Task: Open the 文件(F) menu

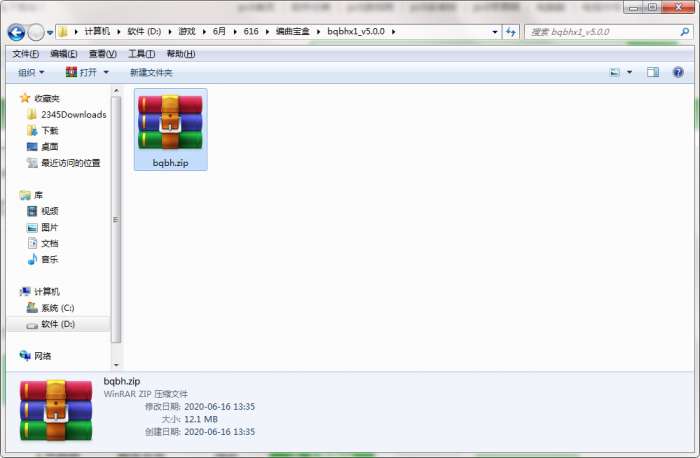Action: (x=25, y=54)
